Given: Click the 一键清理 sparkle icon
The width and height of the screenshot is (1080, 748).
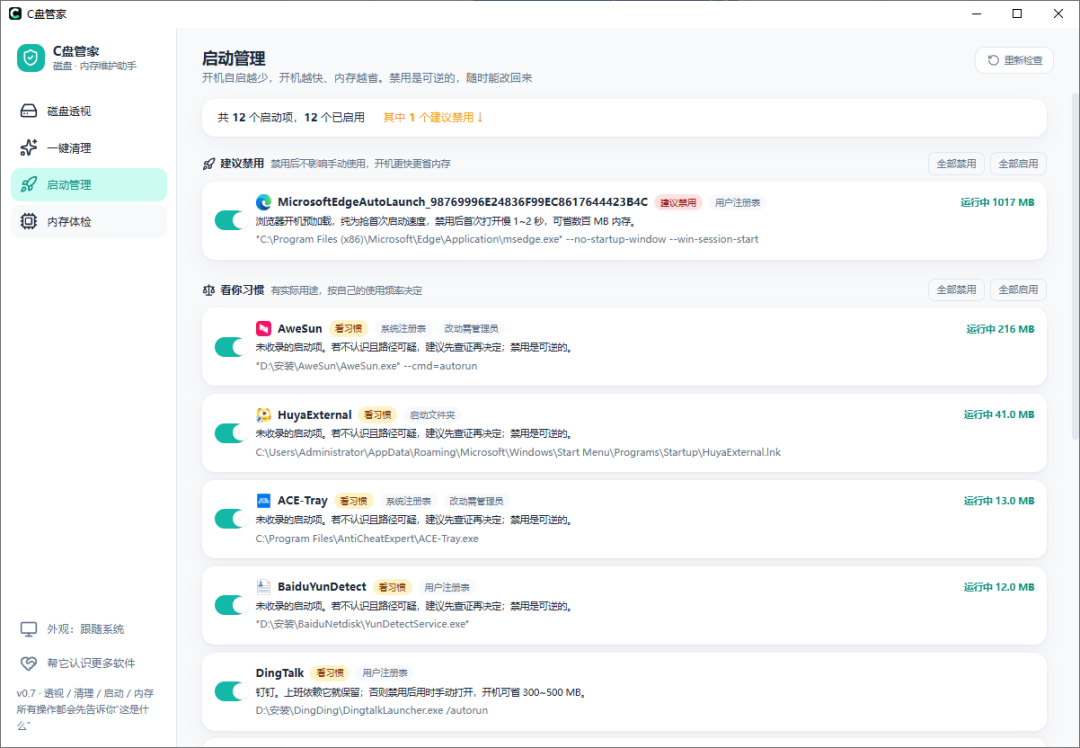Looking at the screenshot, I should (x=28, y=147).
